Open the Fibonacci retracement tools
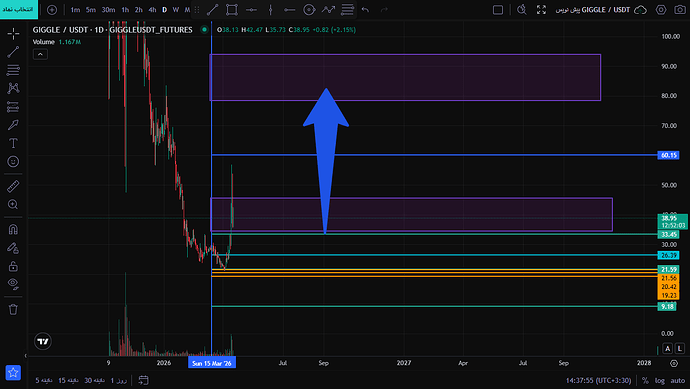The width and height of the screenshot is (690, 389). (13, 70)
